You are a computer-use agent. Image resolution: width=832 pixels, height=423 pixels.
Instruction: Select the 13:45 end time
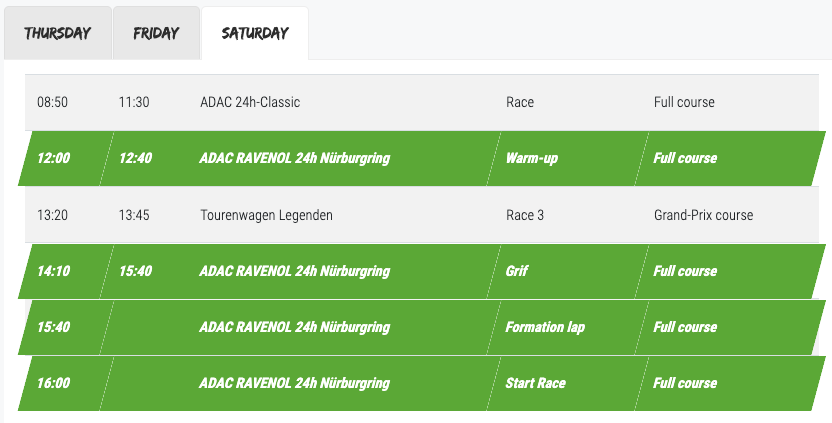[134, 215]
